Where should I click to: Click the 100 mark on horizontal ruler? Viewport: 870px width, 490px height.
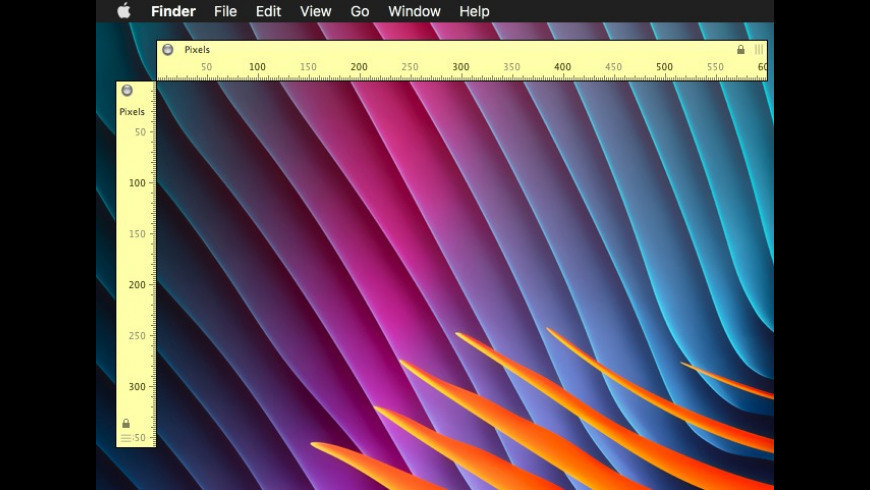pos(257,67)
